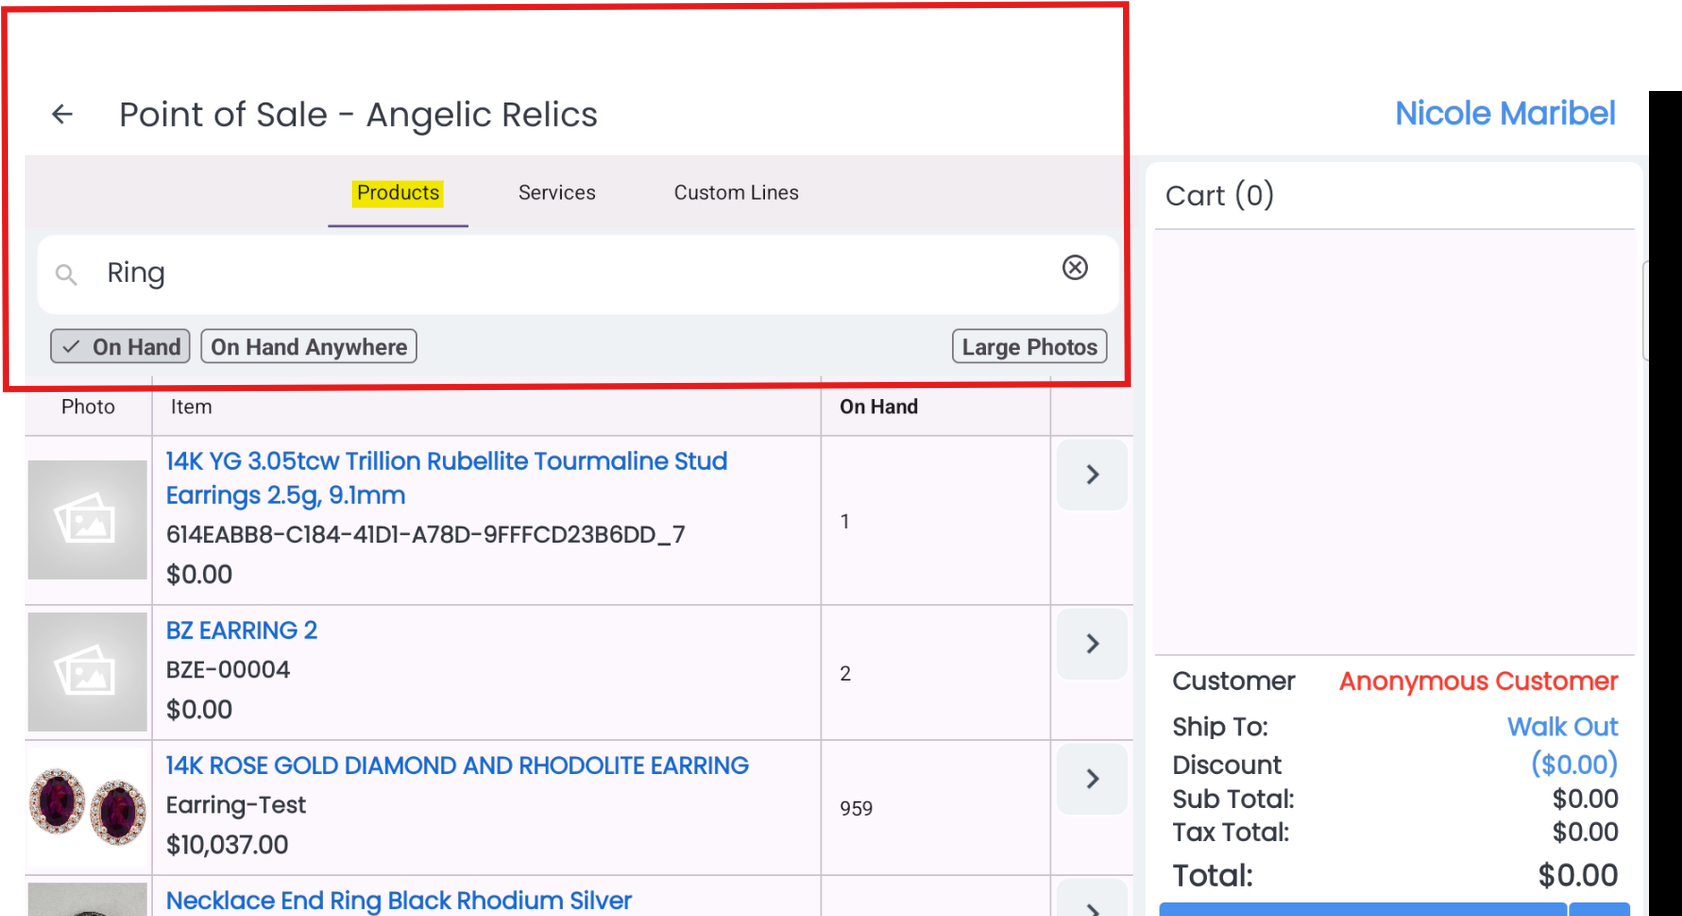The image size is (1682, 916).
Task: Change the Anonymous Customer selection
Action: pyautogui.click(x=1478, y=681)
